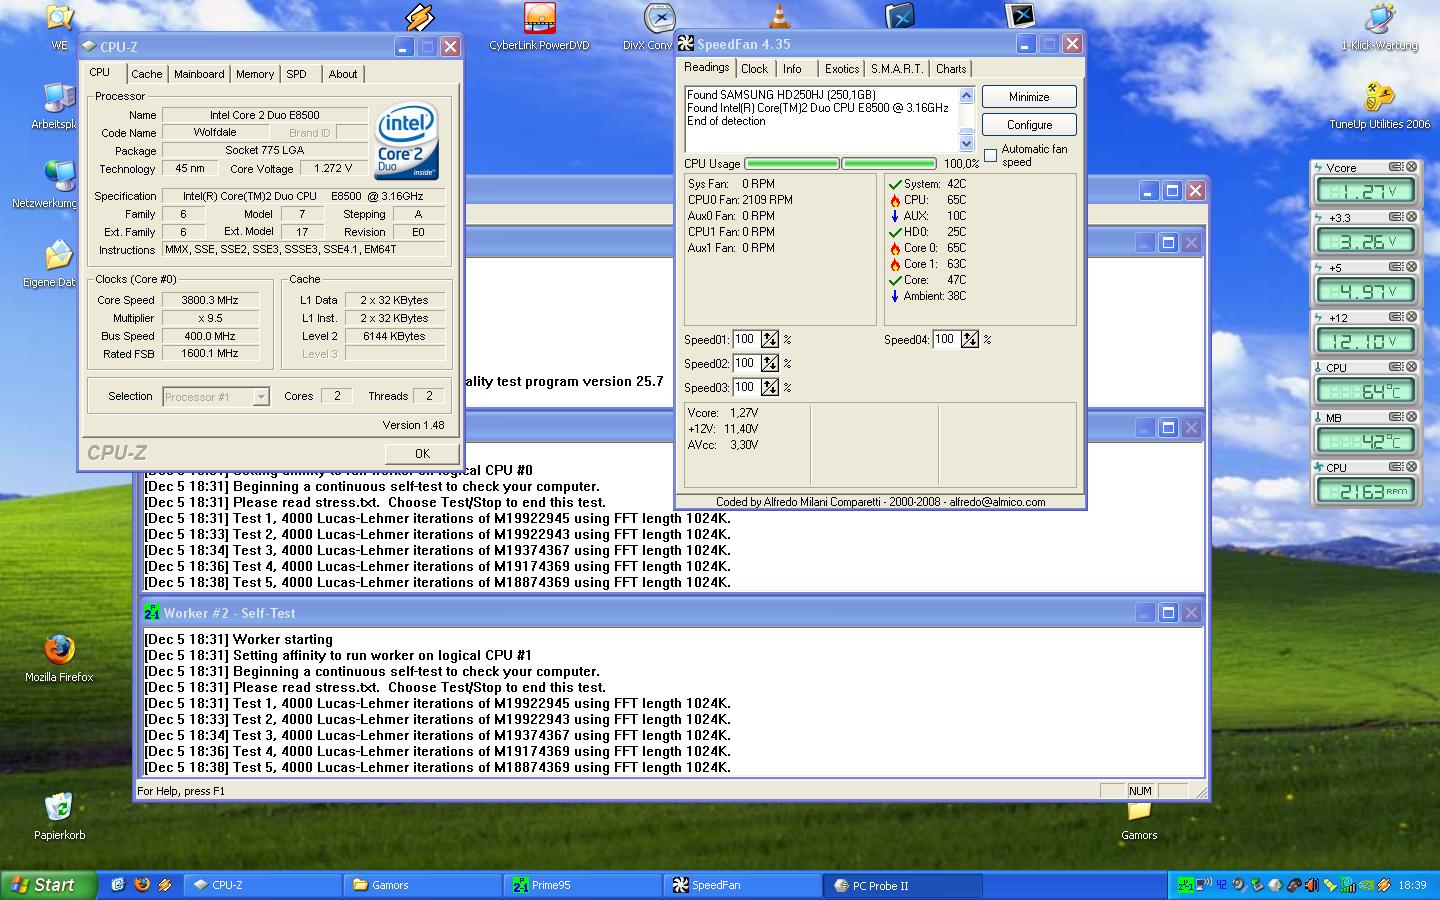
Task: Click Speed04 percentage input field
Action: click(946, 340)
